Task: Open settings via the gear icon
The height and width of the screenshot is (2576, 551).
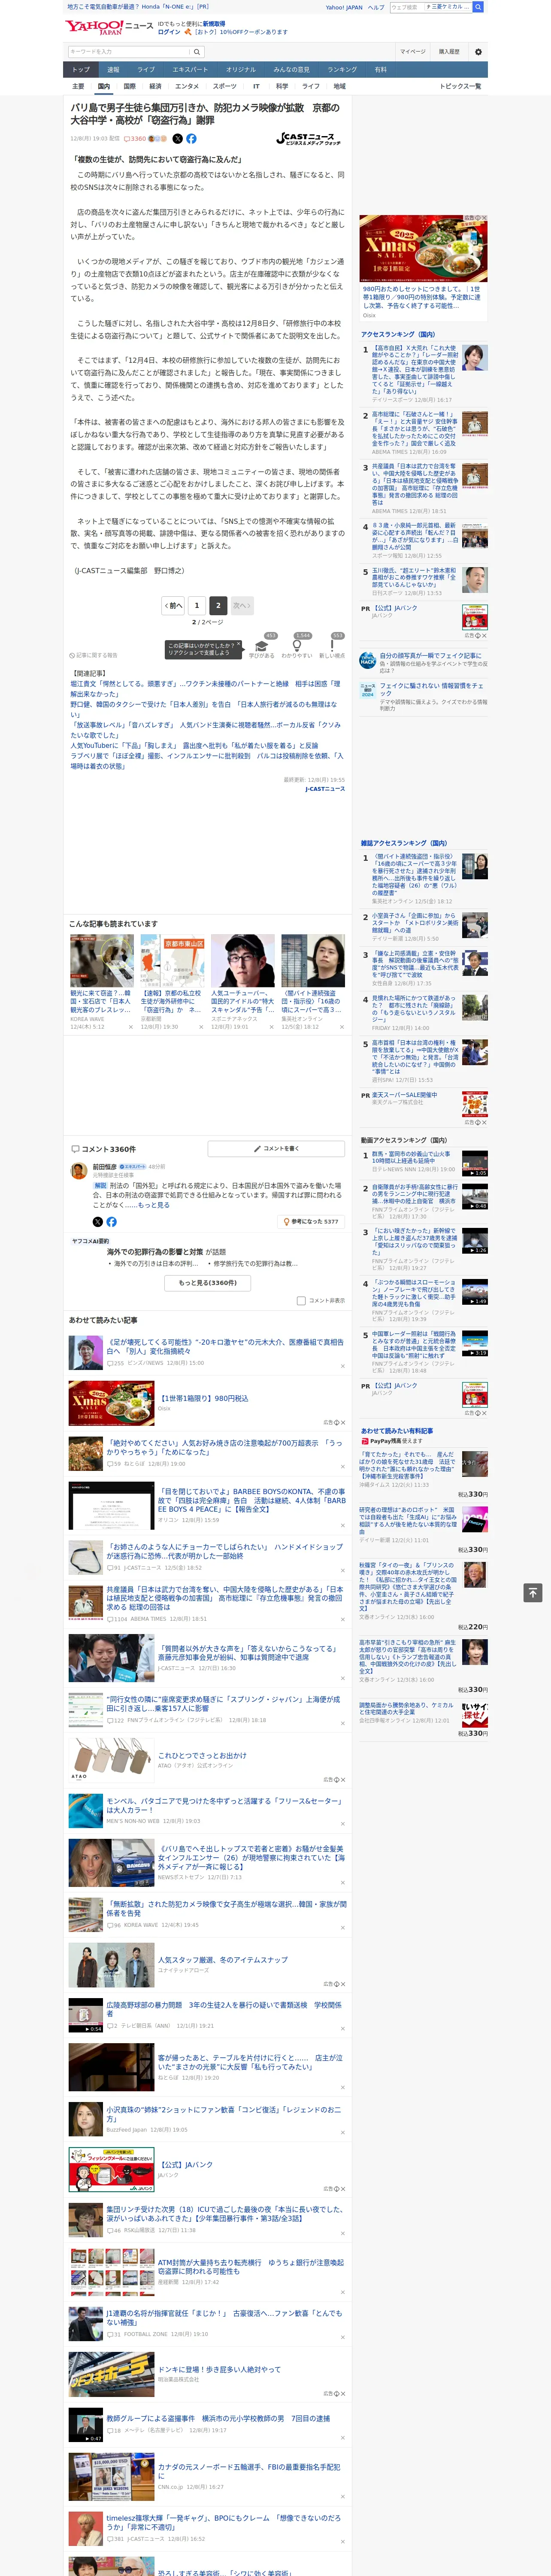Action: pyautogui.click(x=478, y=52)
